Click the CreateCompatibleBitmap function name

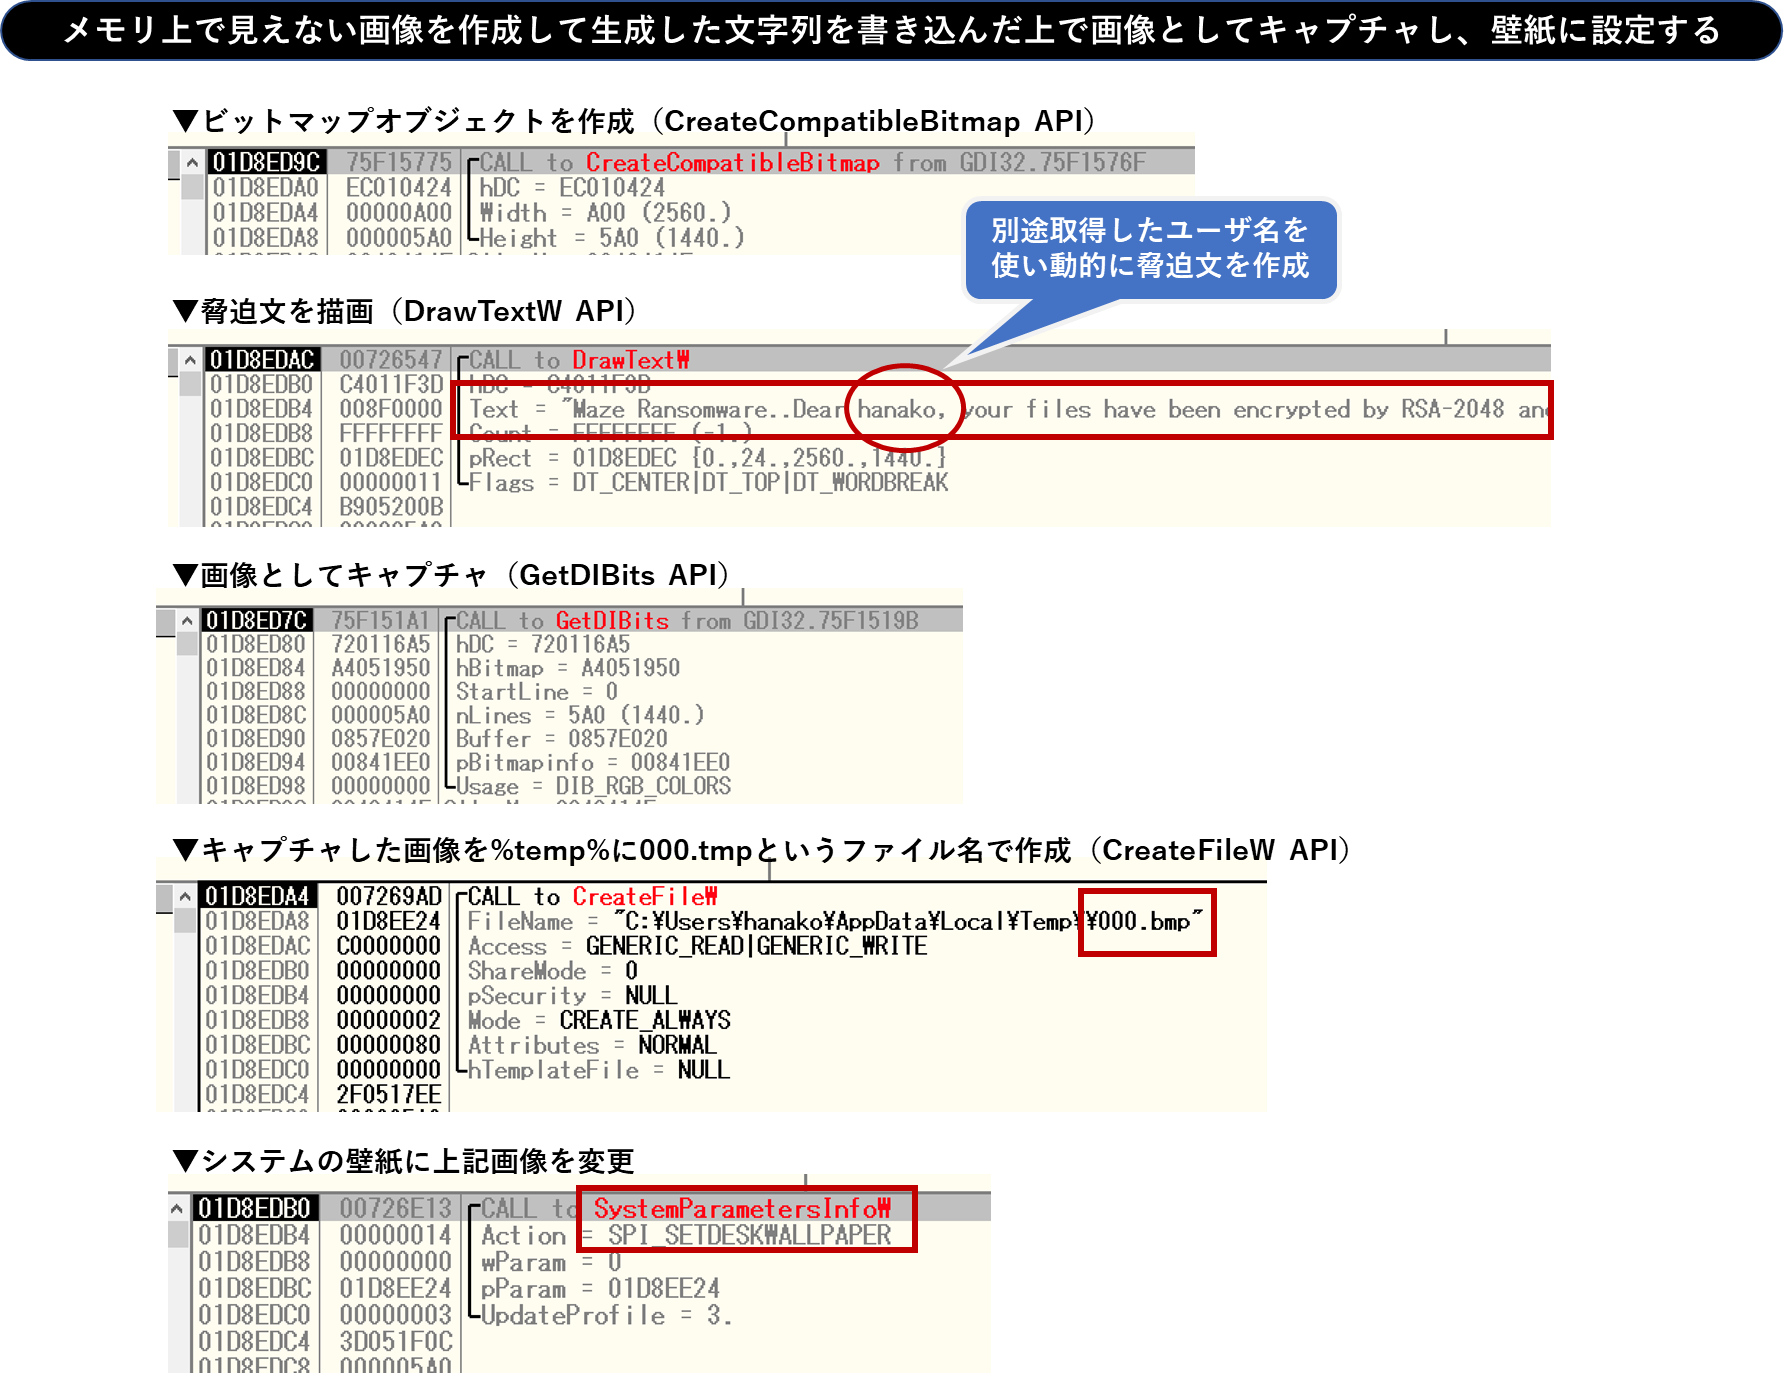coord(732,162)
